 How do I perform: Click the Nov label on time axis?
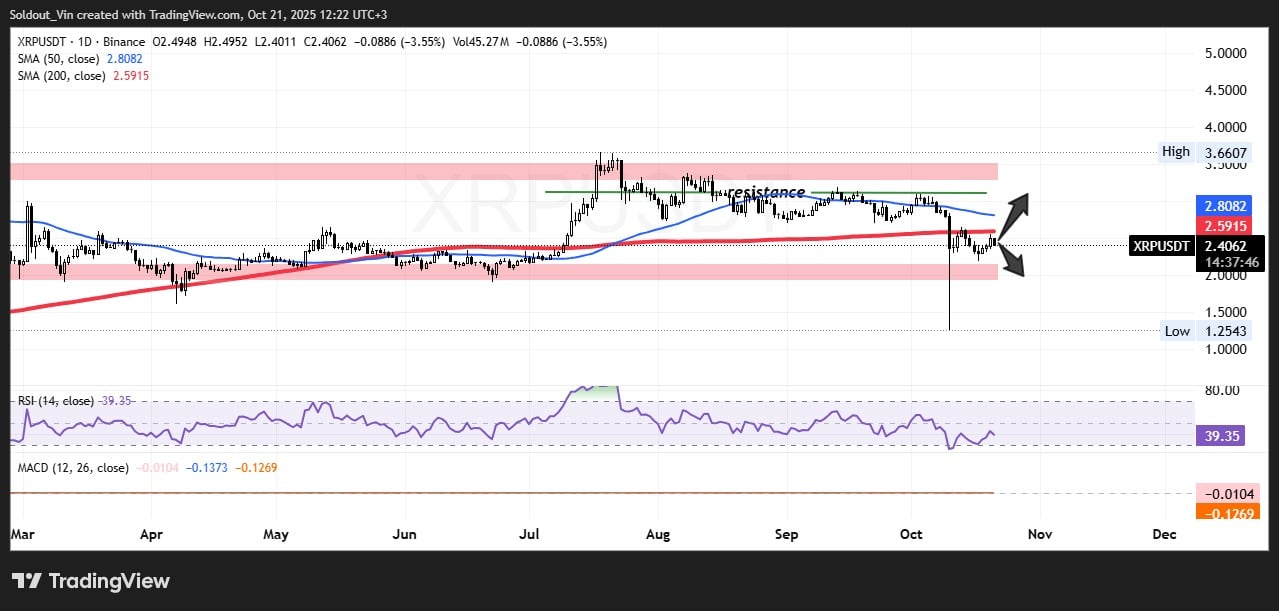pos(1041,535)
